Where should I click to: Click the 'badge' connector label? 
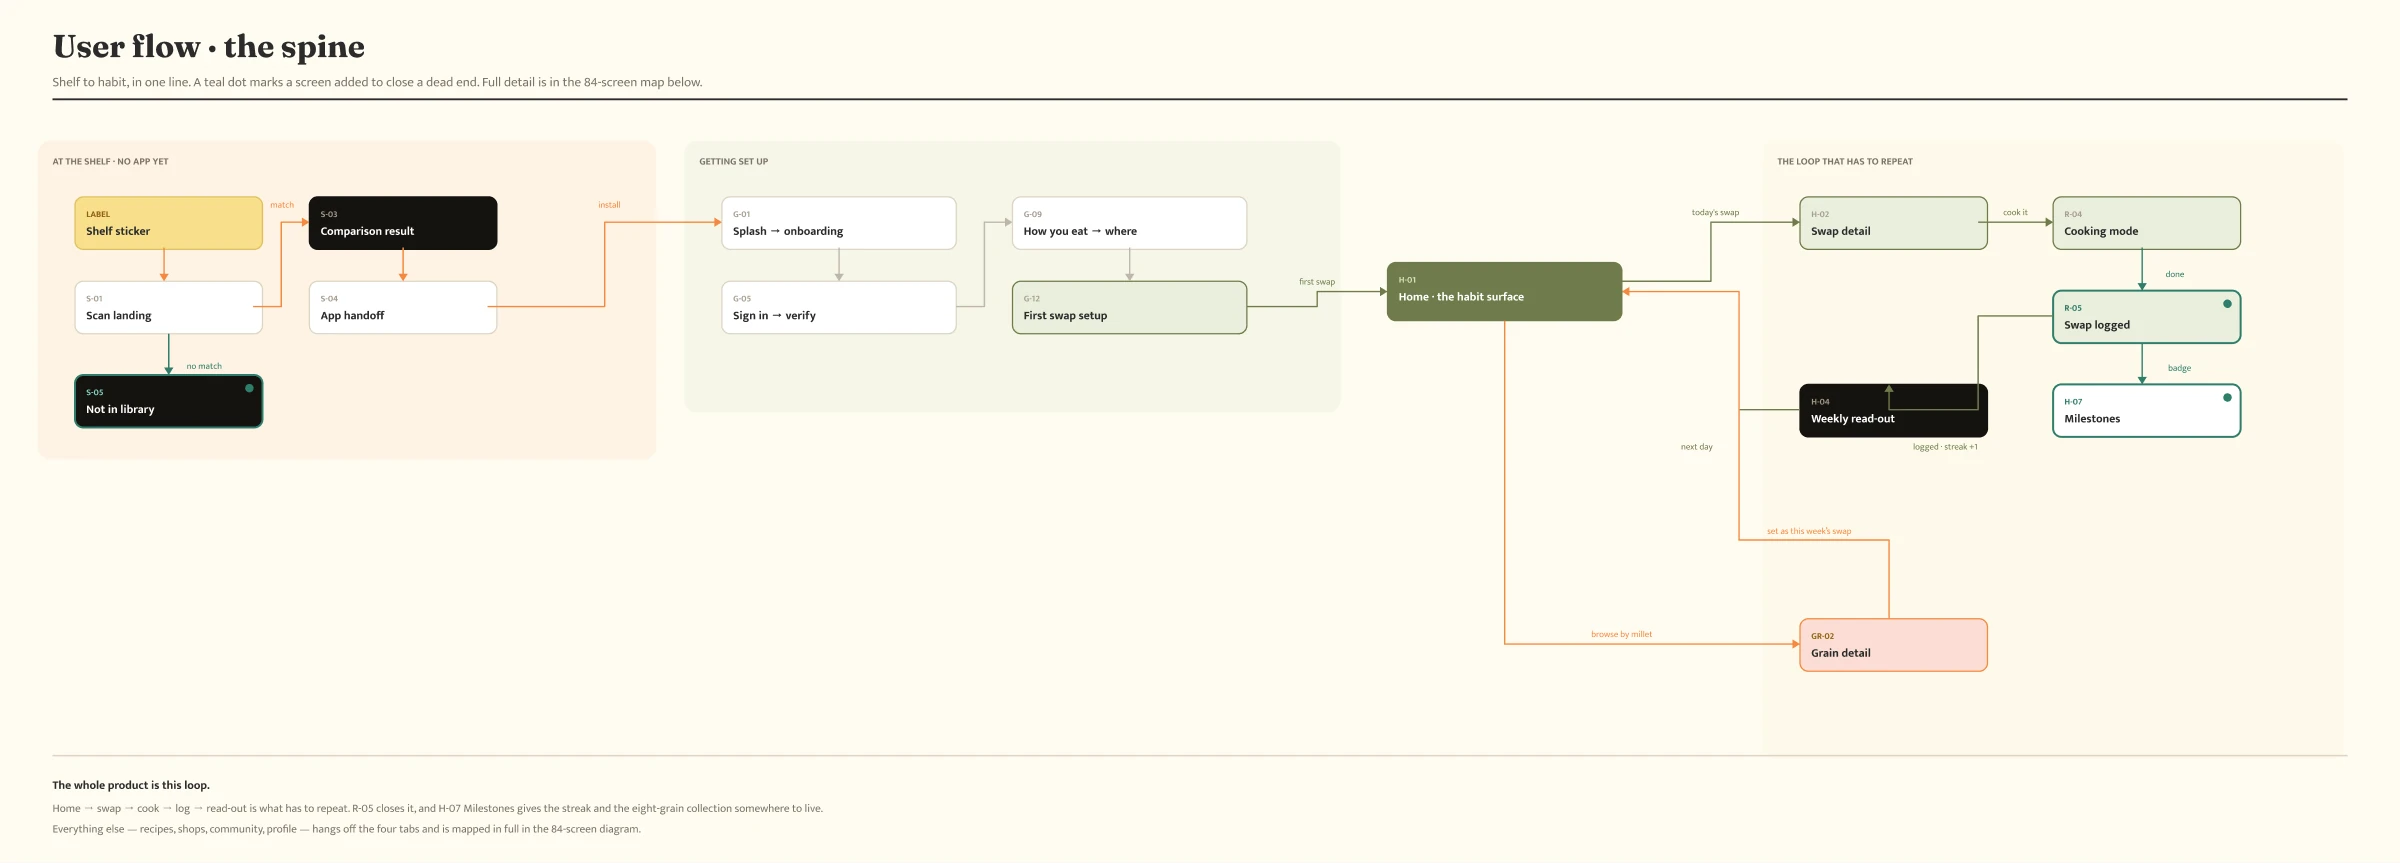pos(2179,368)
